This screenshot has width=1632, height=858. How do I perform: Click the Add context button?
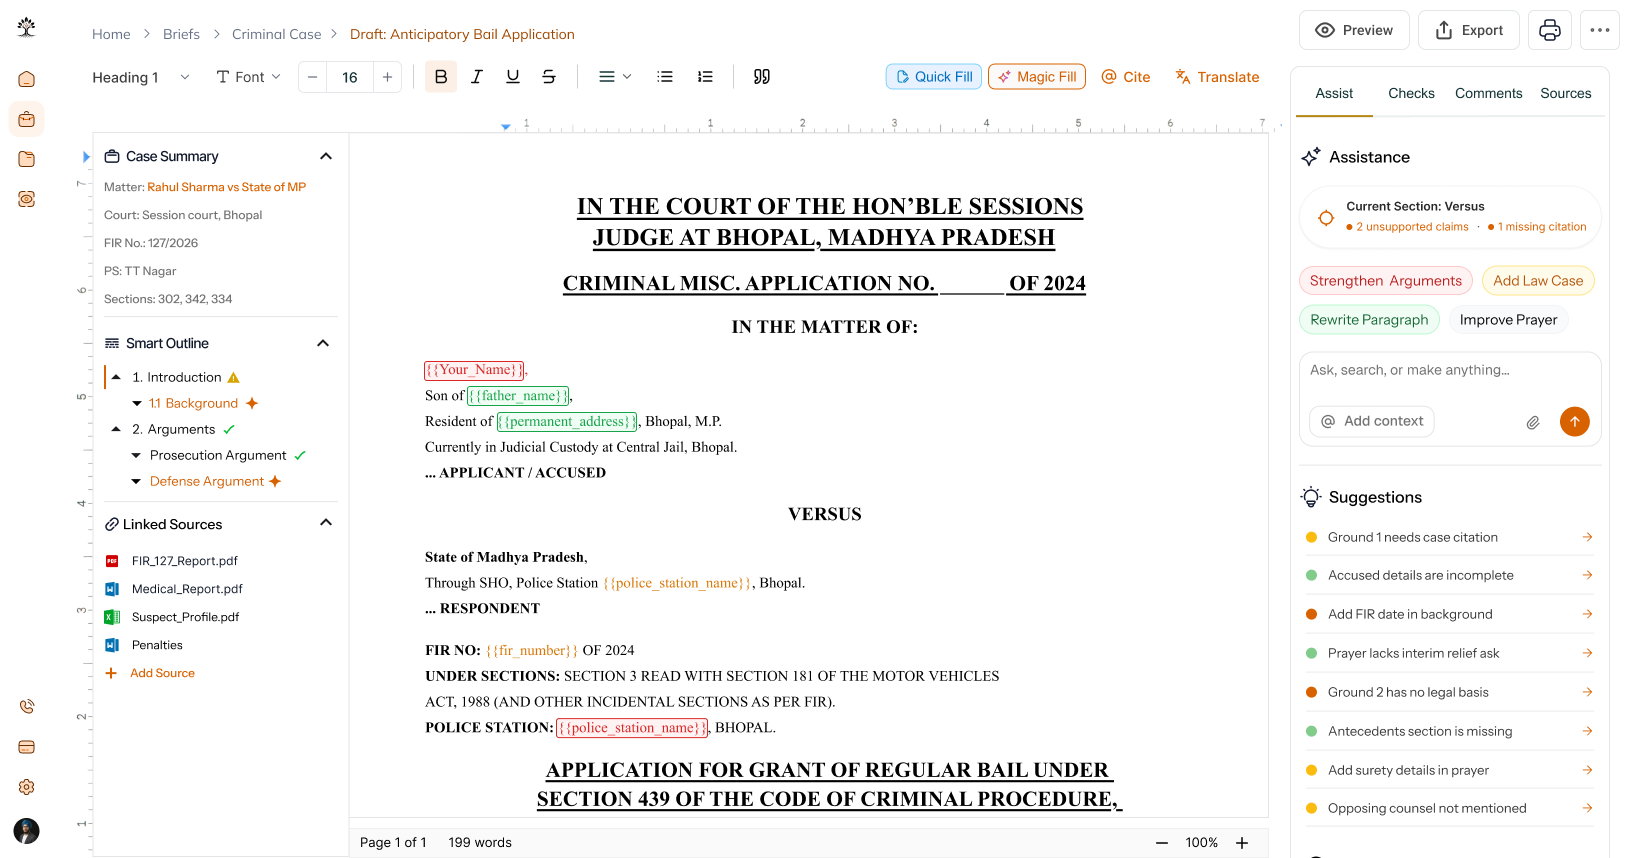coord(1372,421)
